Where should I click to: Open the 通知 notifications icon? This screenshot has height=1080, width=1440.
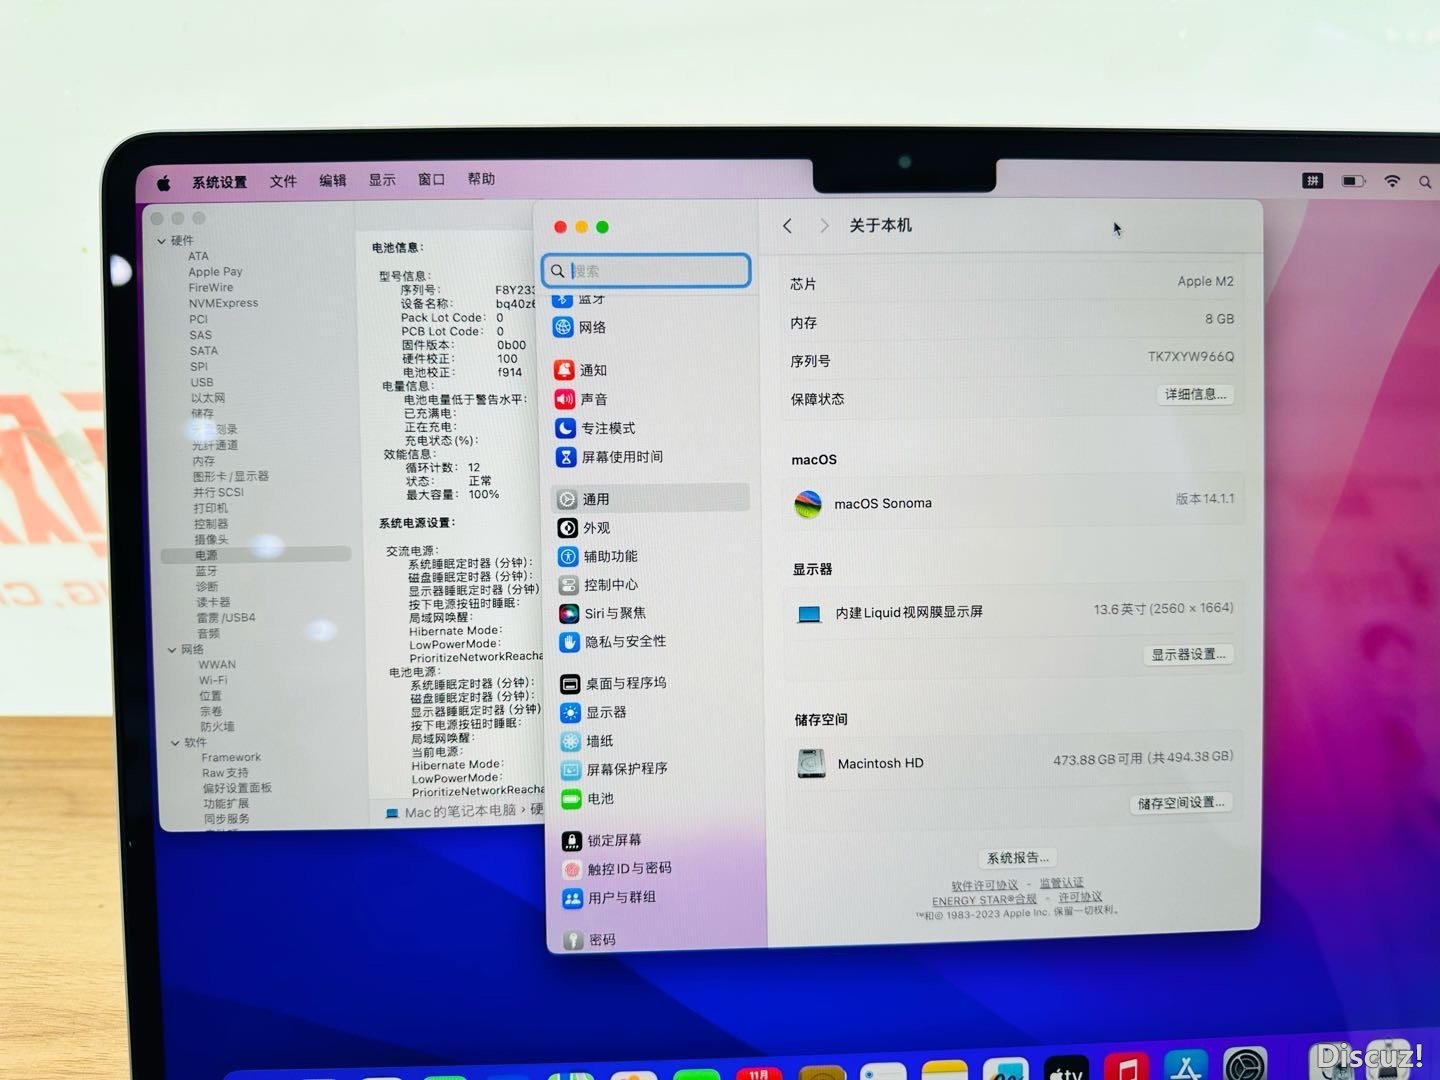(x=564, y=370)
